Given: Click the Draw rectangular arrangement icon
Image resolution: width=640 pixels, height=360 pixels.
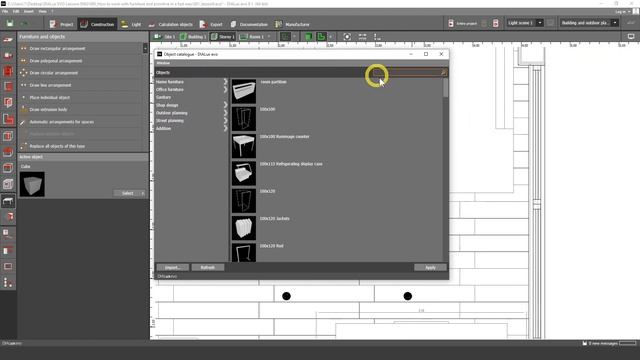Looking at the screenshot, I should point(24,49).
